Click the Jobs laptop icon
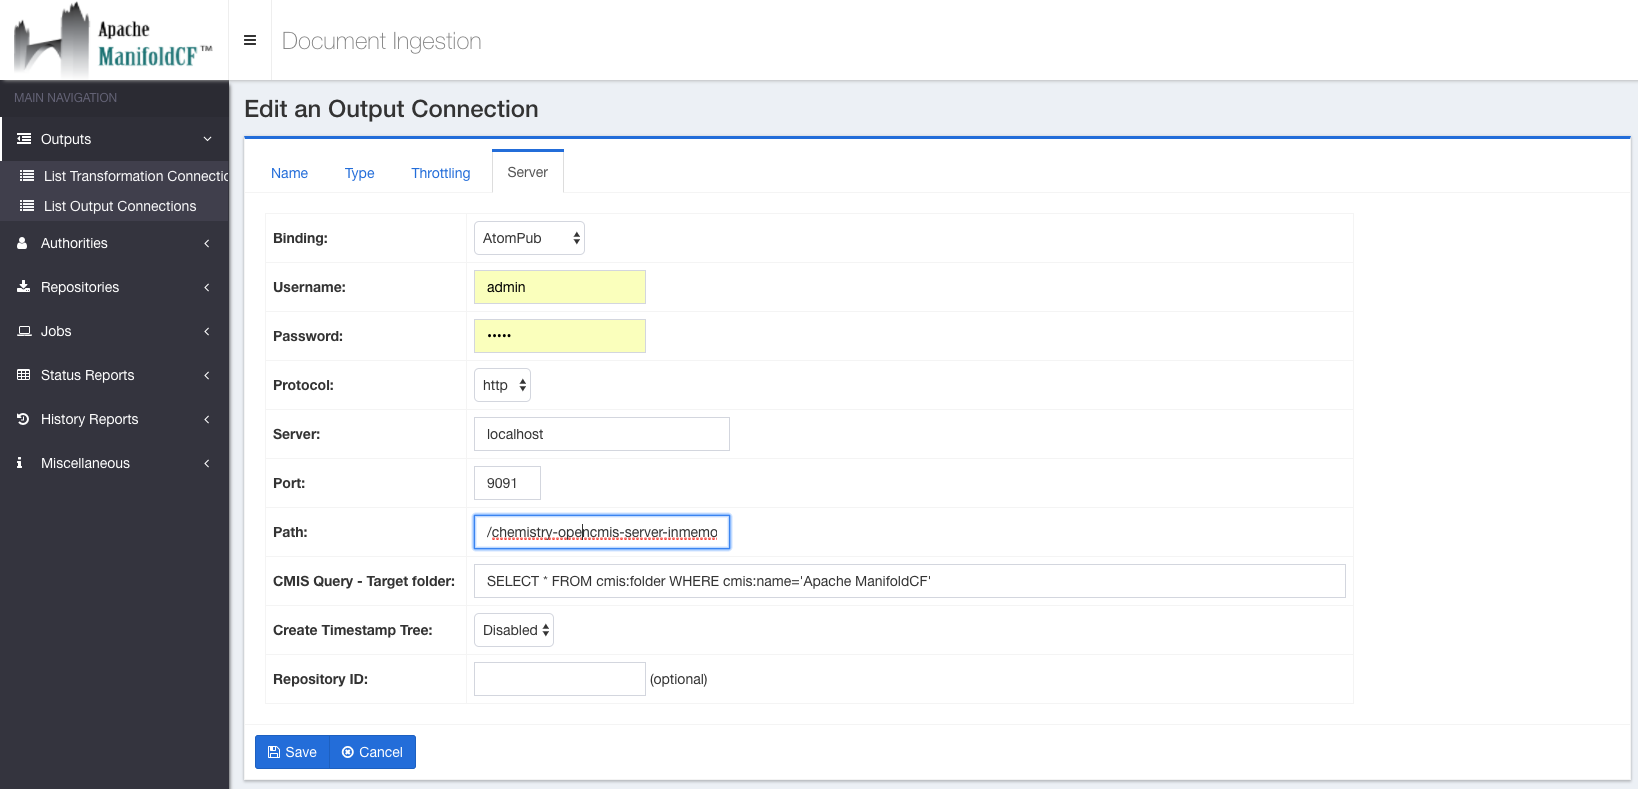Viewport: 1638px width, 789px height. click(24, 331)
